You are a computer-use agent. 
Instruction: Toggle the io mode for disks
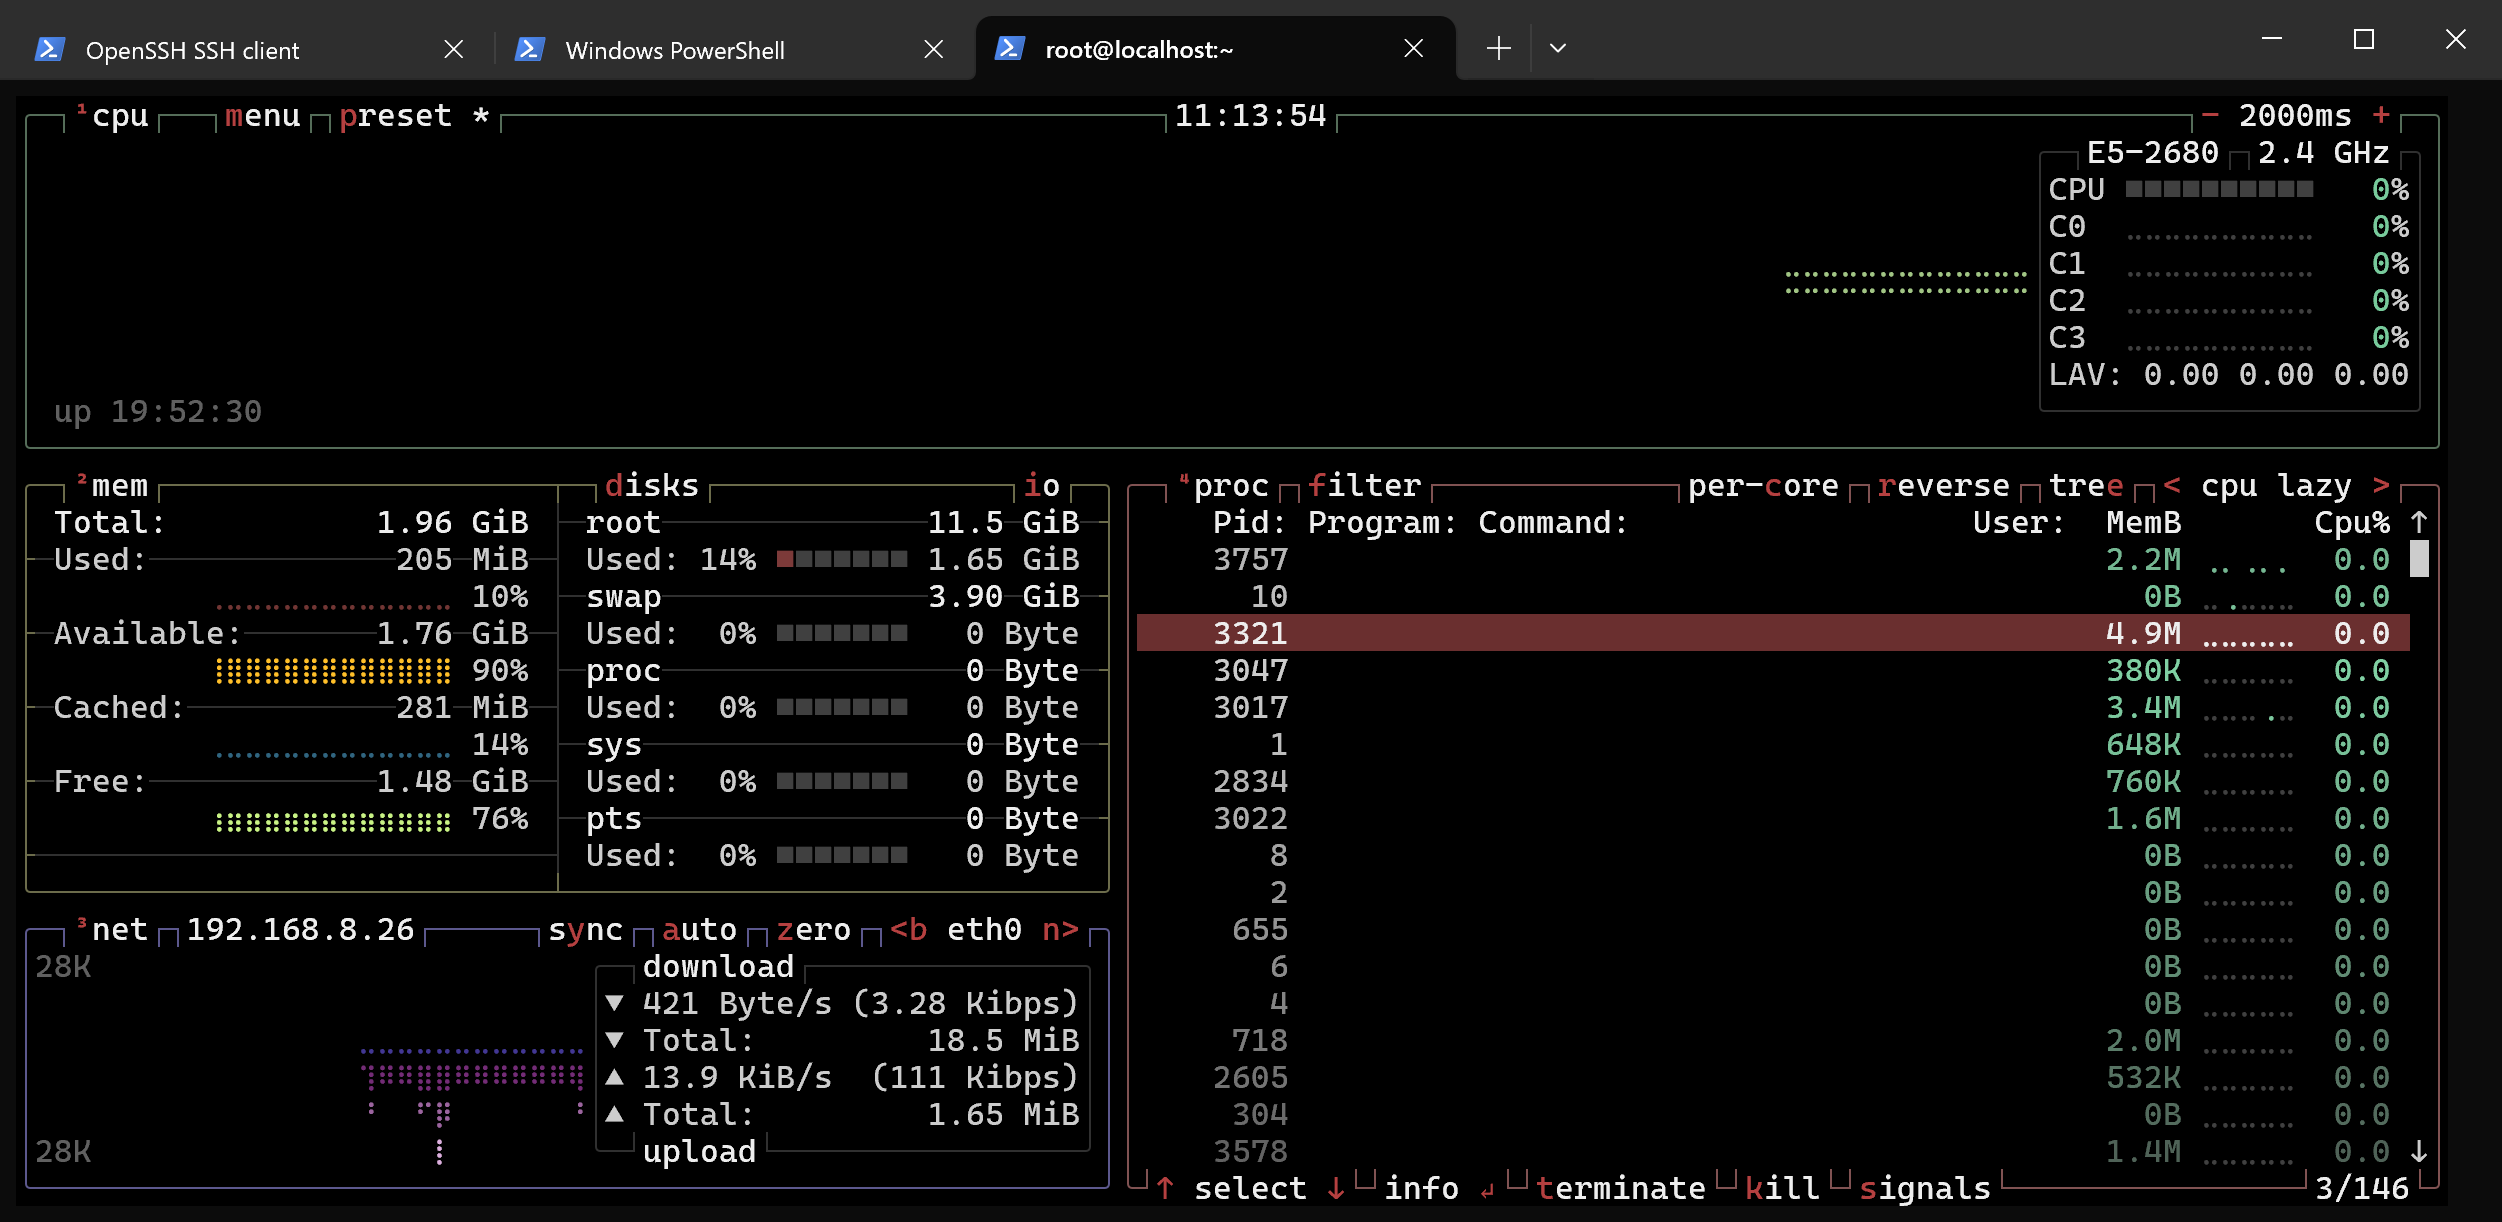[x=1041, y=486]
